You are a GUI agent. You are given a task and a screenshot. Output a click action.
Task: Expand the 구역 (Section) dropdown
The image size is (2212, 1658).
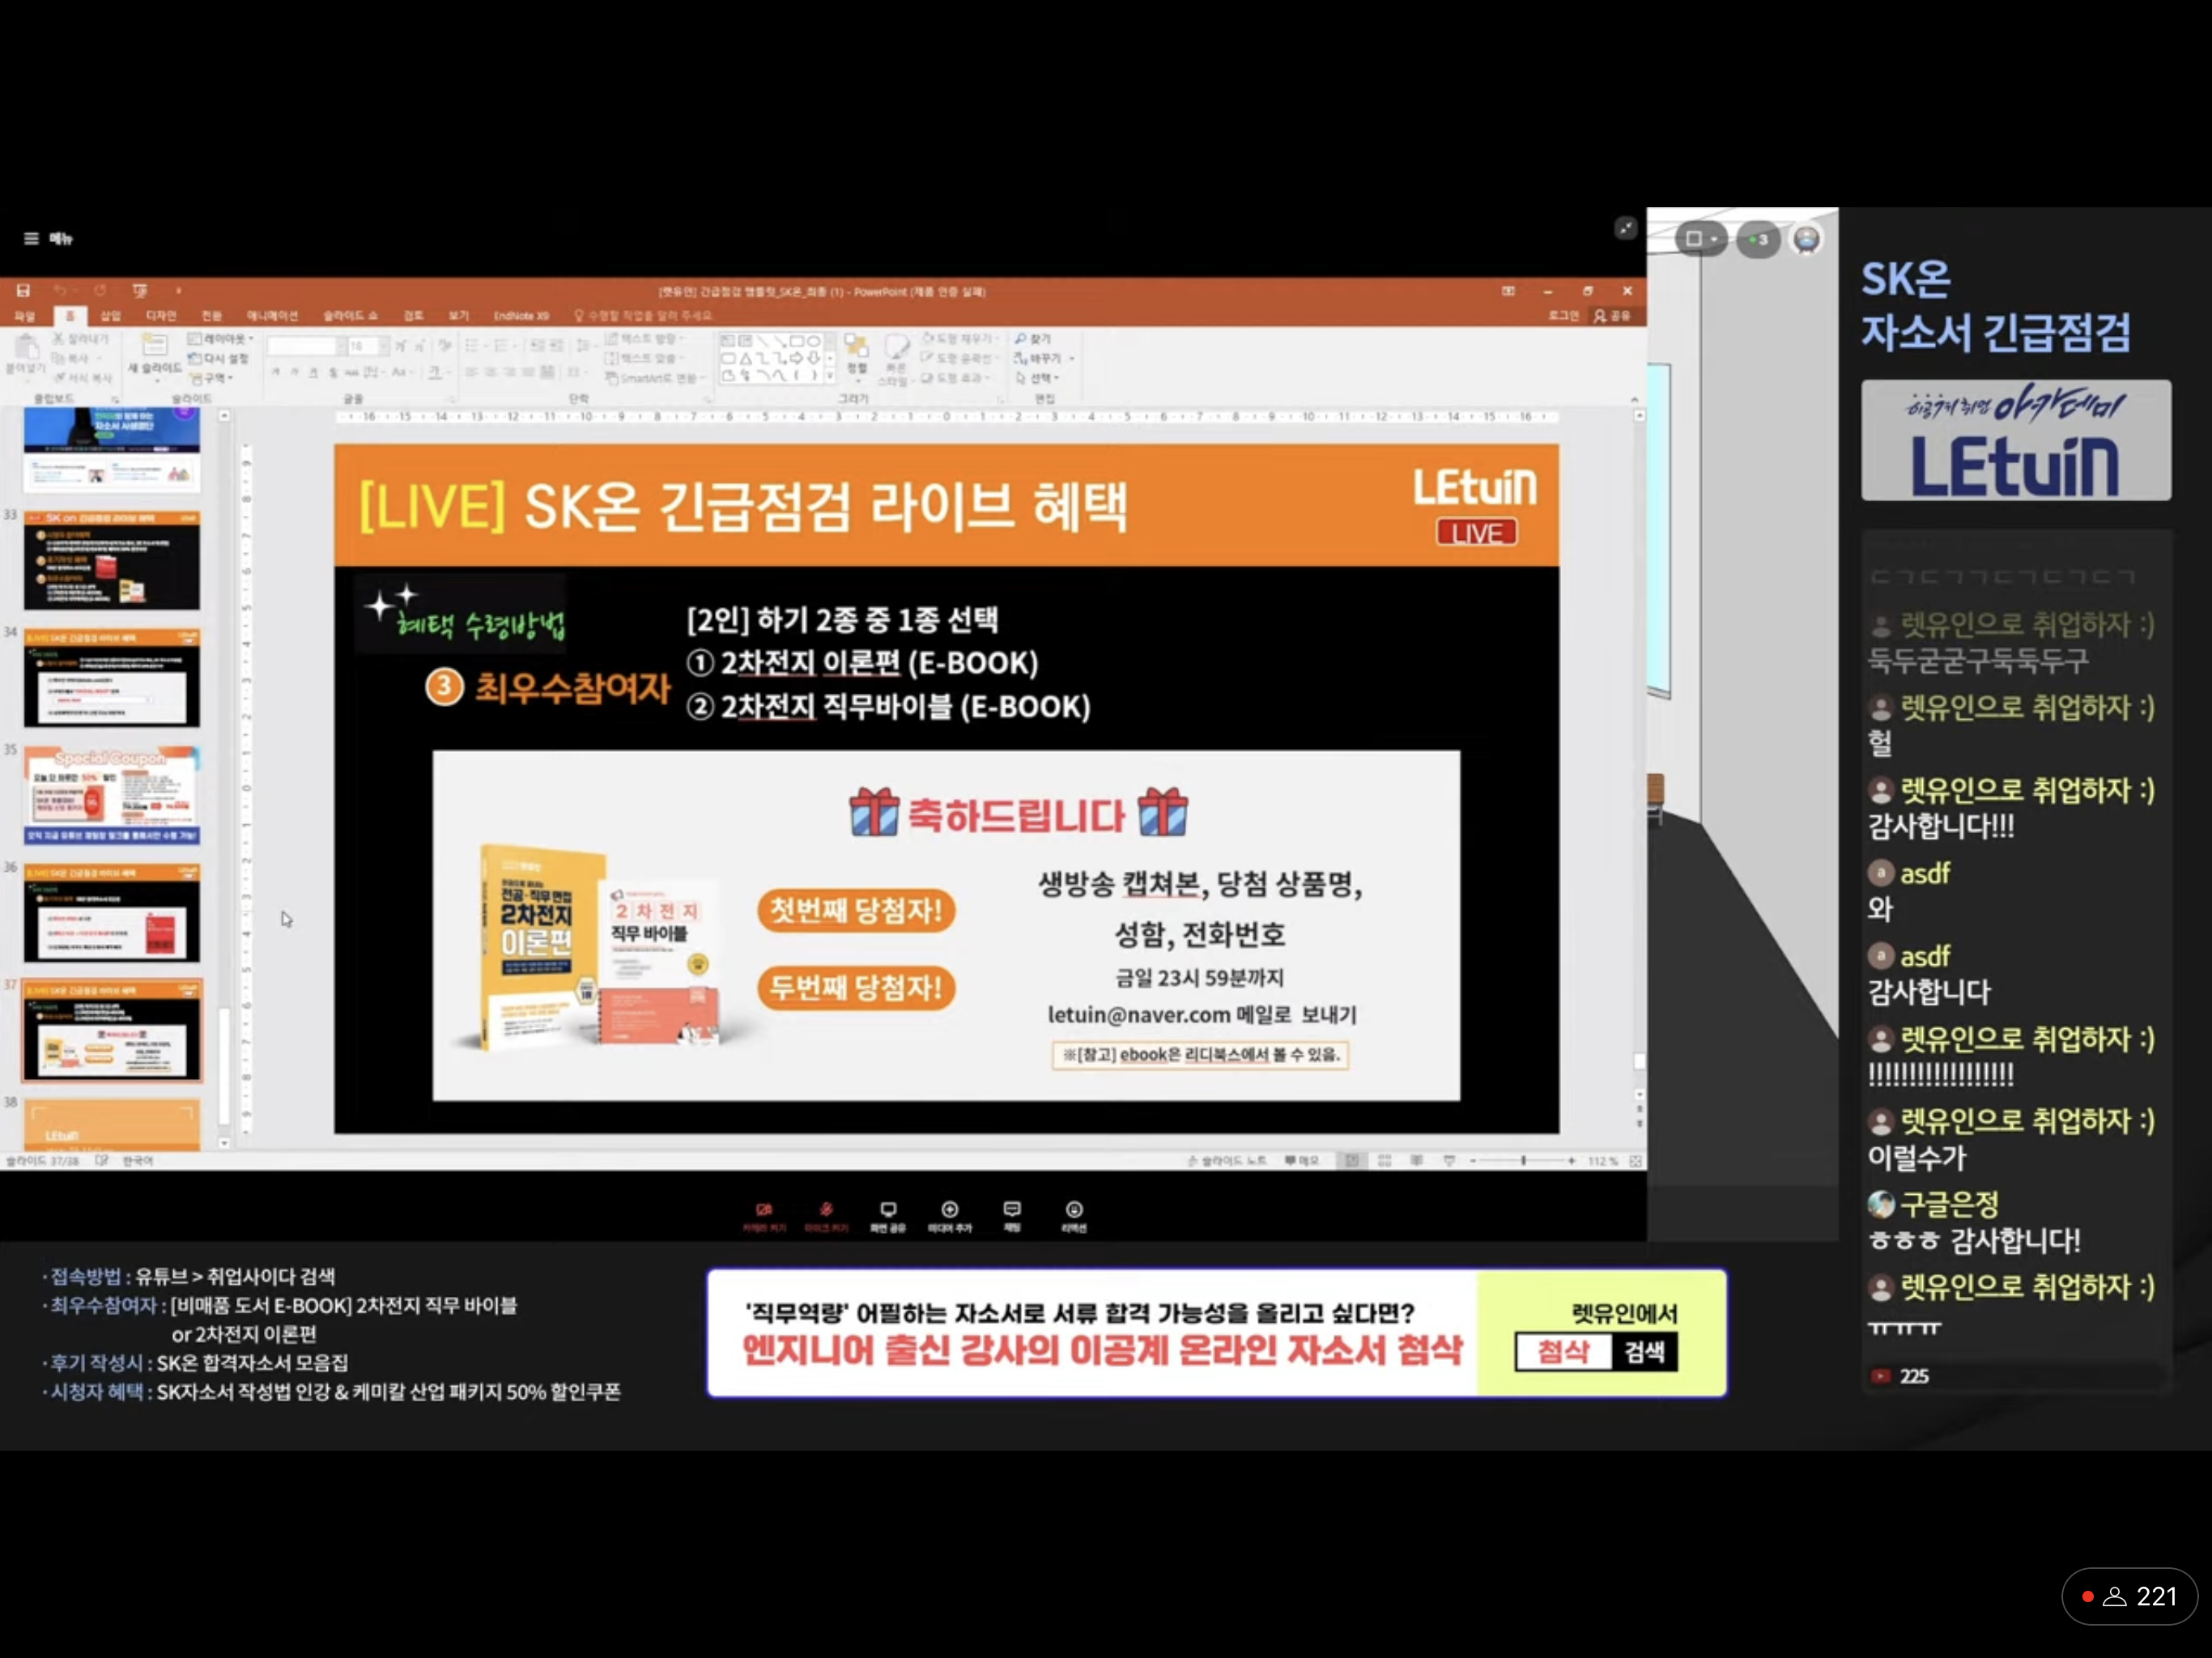[212, 378]
